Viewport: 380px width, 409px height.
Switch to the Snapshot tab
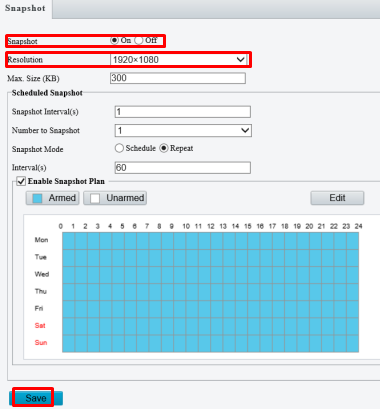(x=25, y=8)
